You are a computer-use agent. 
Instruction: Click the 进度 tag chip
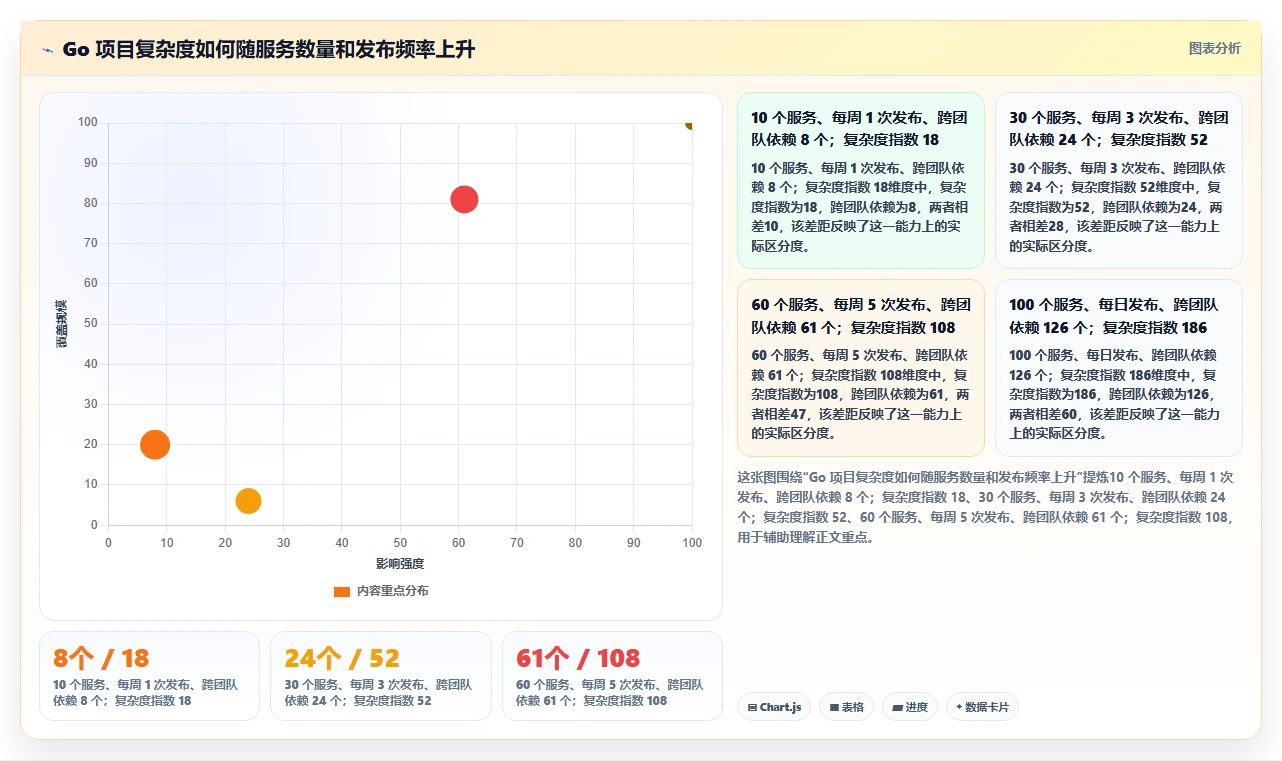tap(910, 707)
